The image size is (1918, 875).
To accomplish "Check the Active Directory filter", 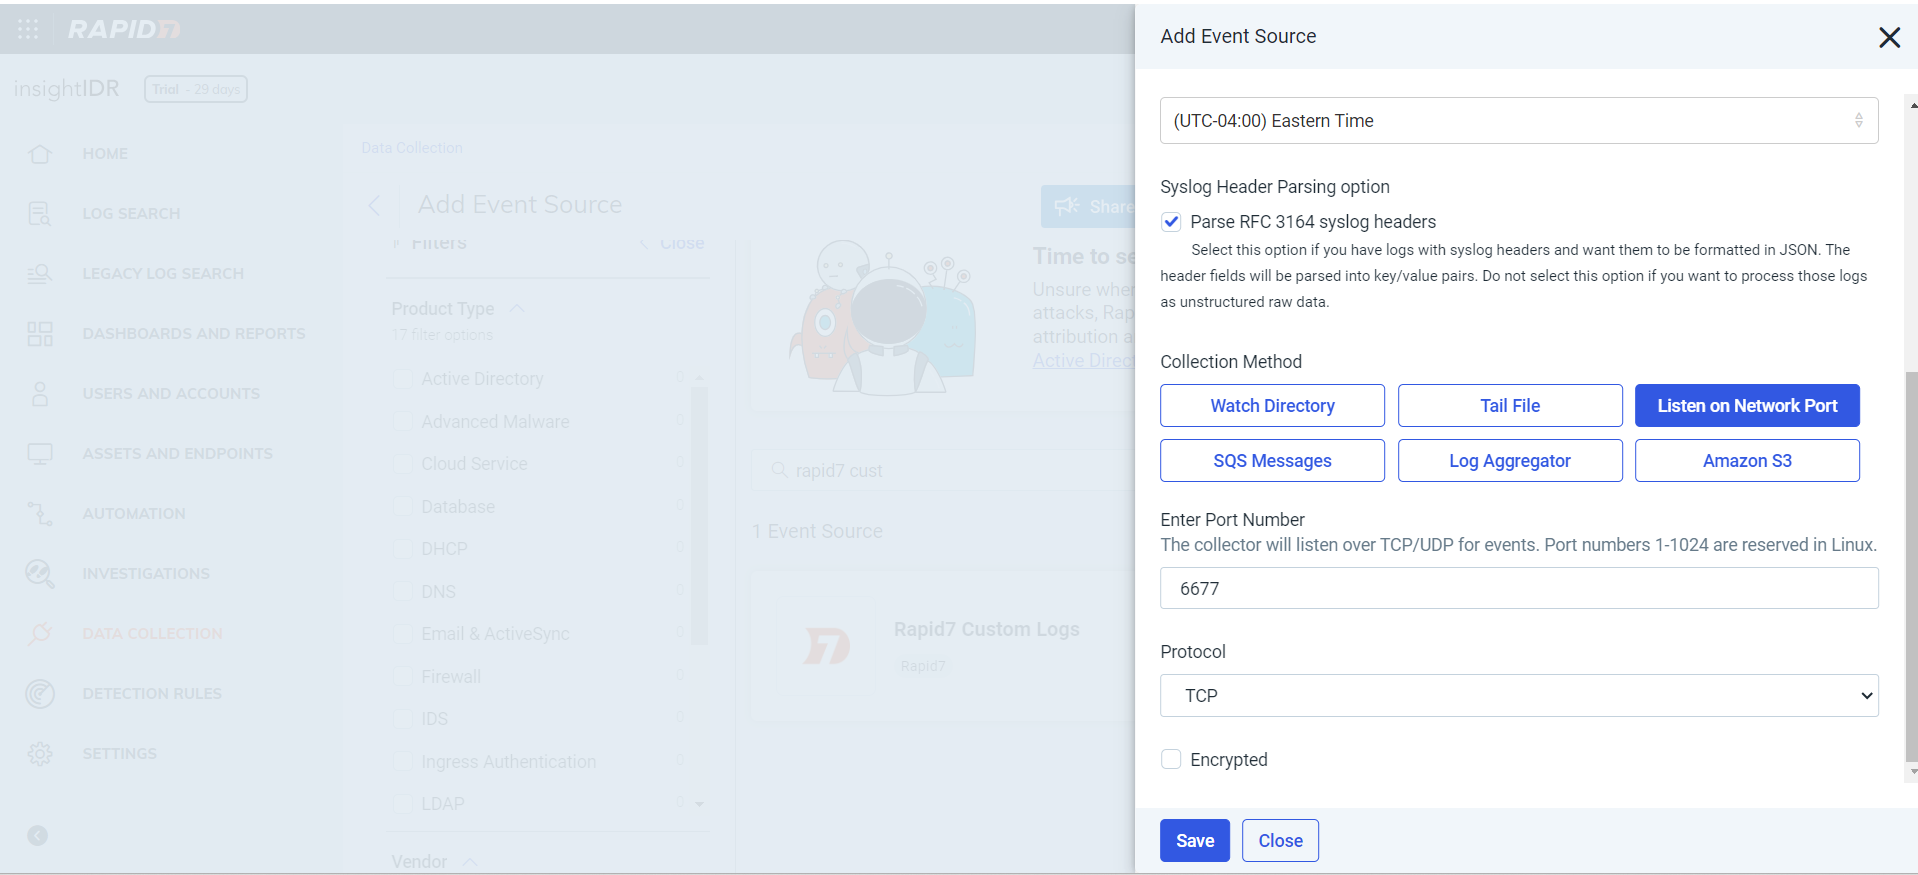I will tap(403, 379).
